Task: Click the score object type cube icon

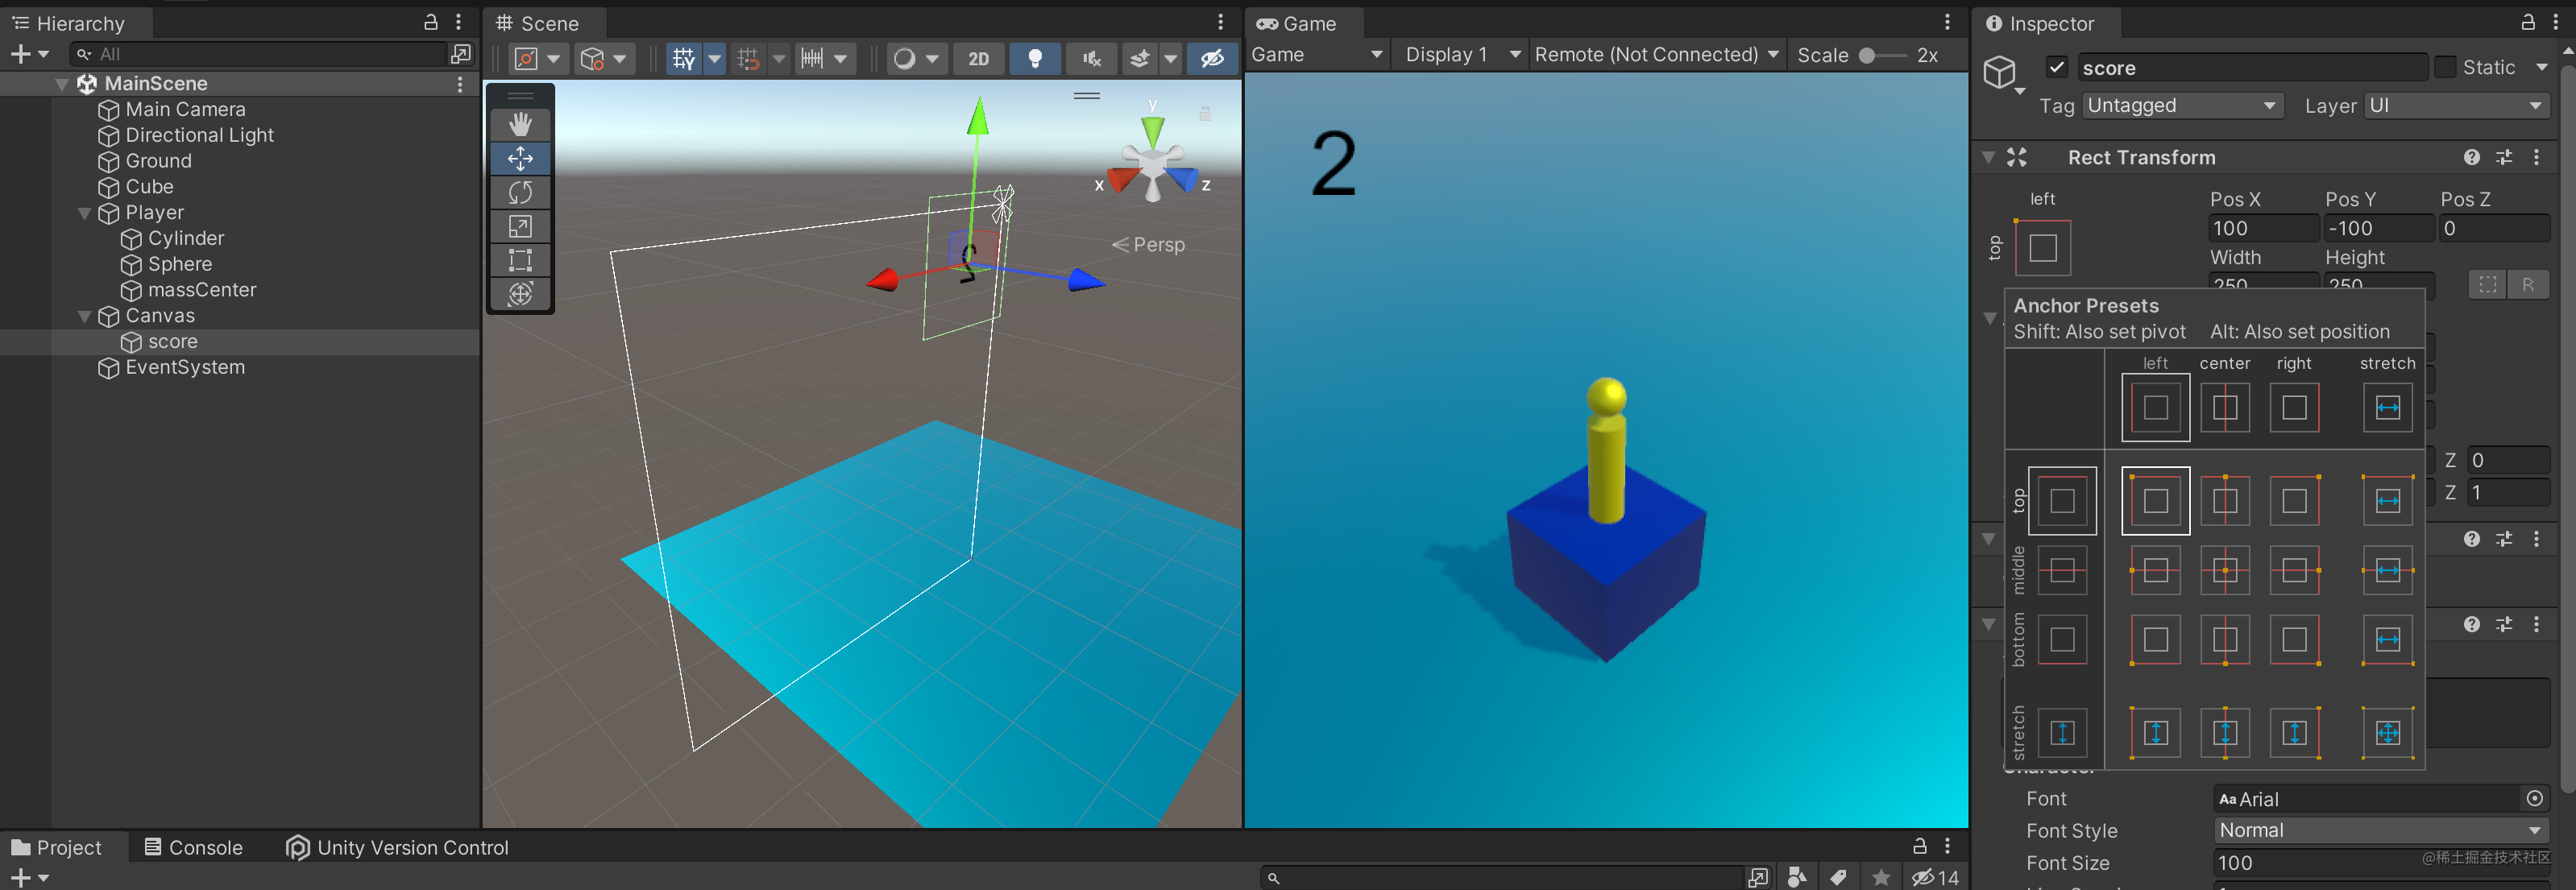Action: (x=1999, y=72)
